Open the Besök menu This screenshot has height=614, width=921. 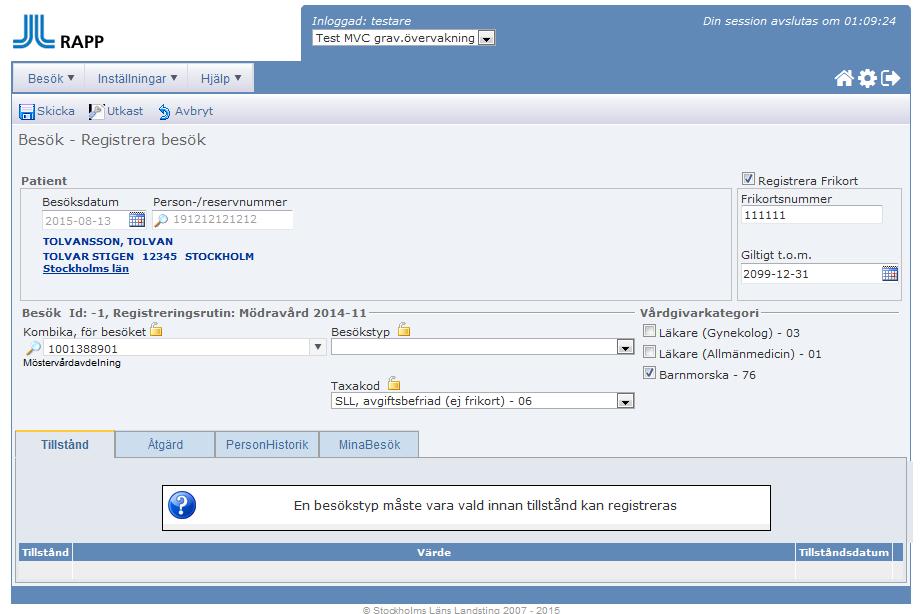(51, 78)
